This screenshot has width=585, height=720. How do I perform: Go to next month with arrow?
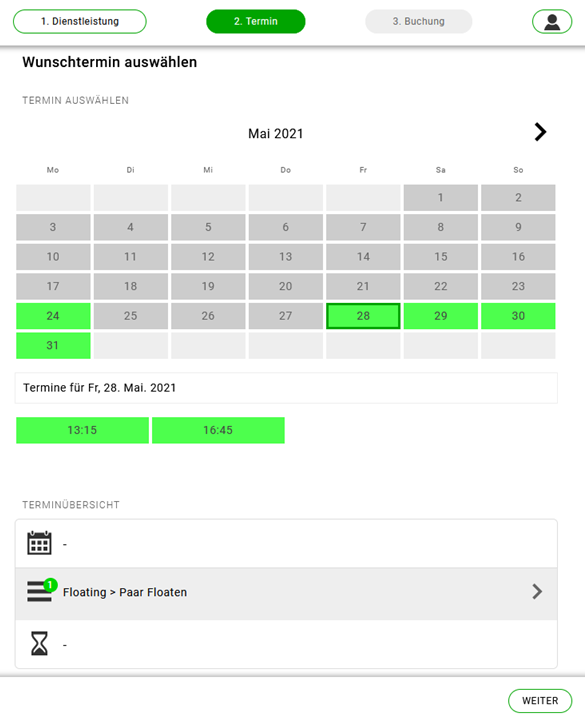pyautogui.click(x=540, y=132)
